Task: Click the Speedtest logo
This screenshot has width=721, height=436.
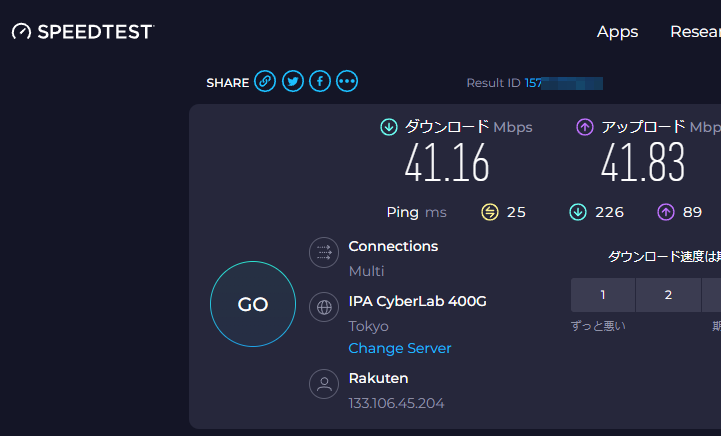Action: (83, 32)
